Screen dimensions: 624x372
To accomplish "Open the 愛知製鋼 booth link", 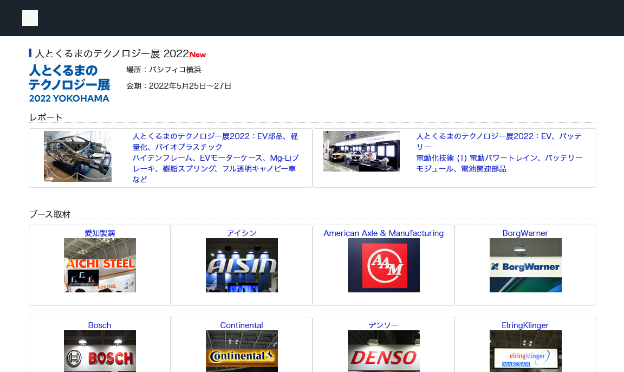I will pos(100,233).
